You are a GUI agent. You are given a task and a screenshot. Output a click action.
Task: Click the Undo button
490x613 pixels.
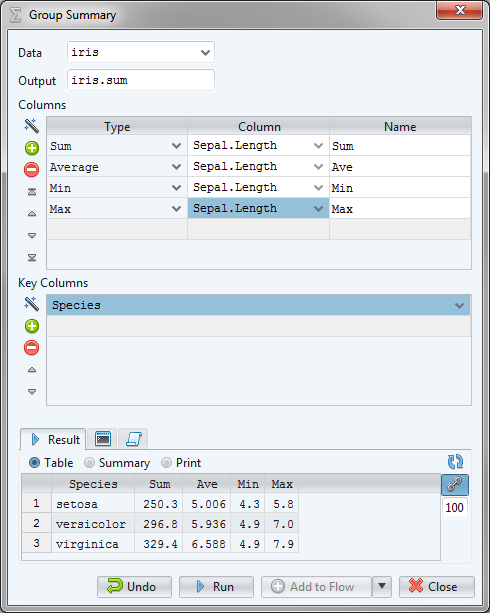tap(134, 586)
